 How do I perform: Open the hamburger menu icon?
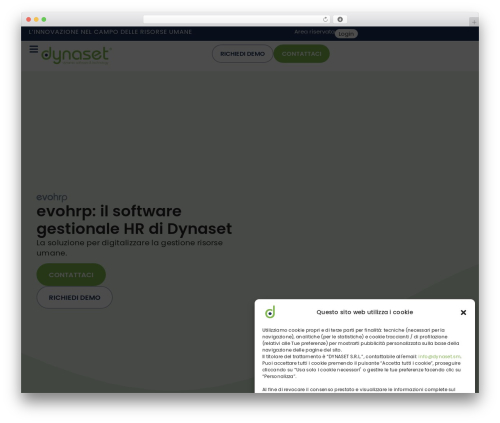click(34, 49)
